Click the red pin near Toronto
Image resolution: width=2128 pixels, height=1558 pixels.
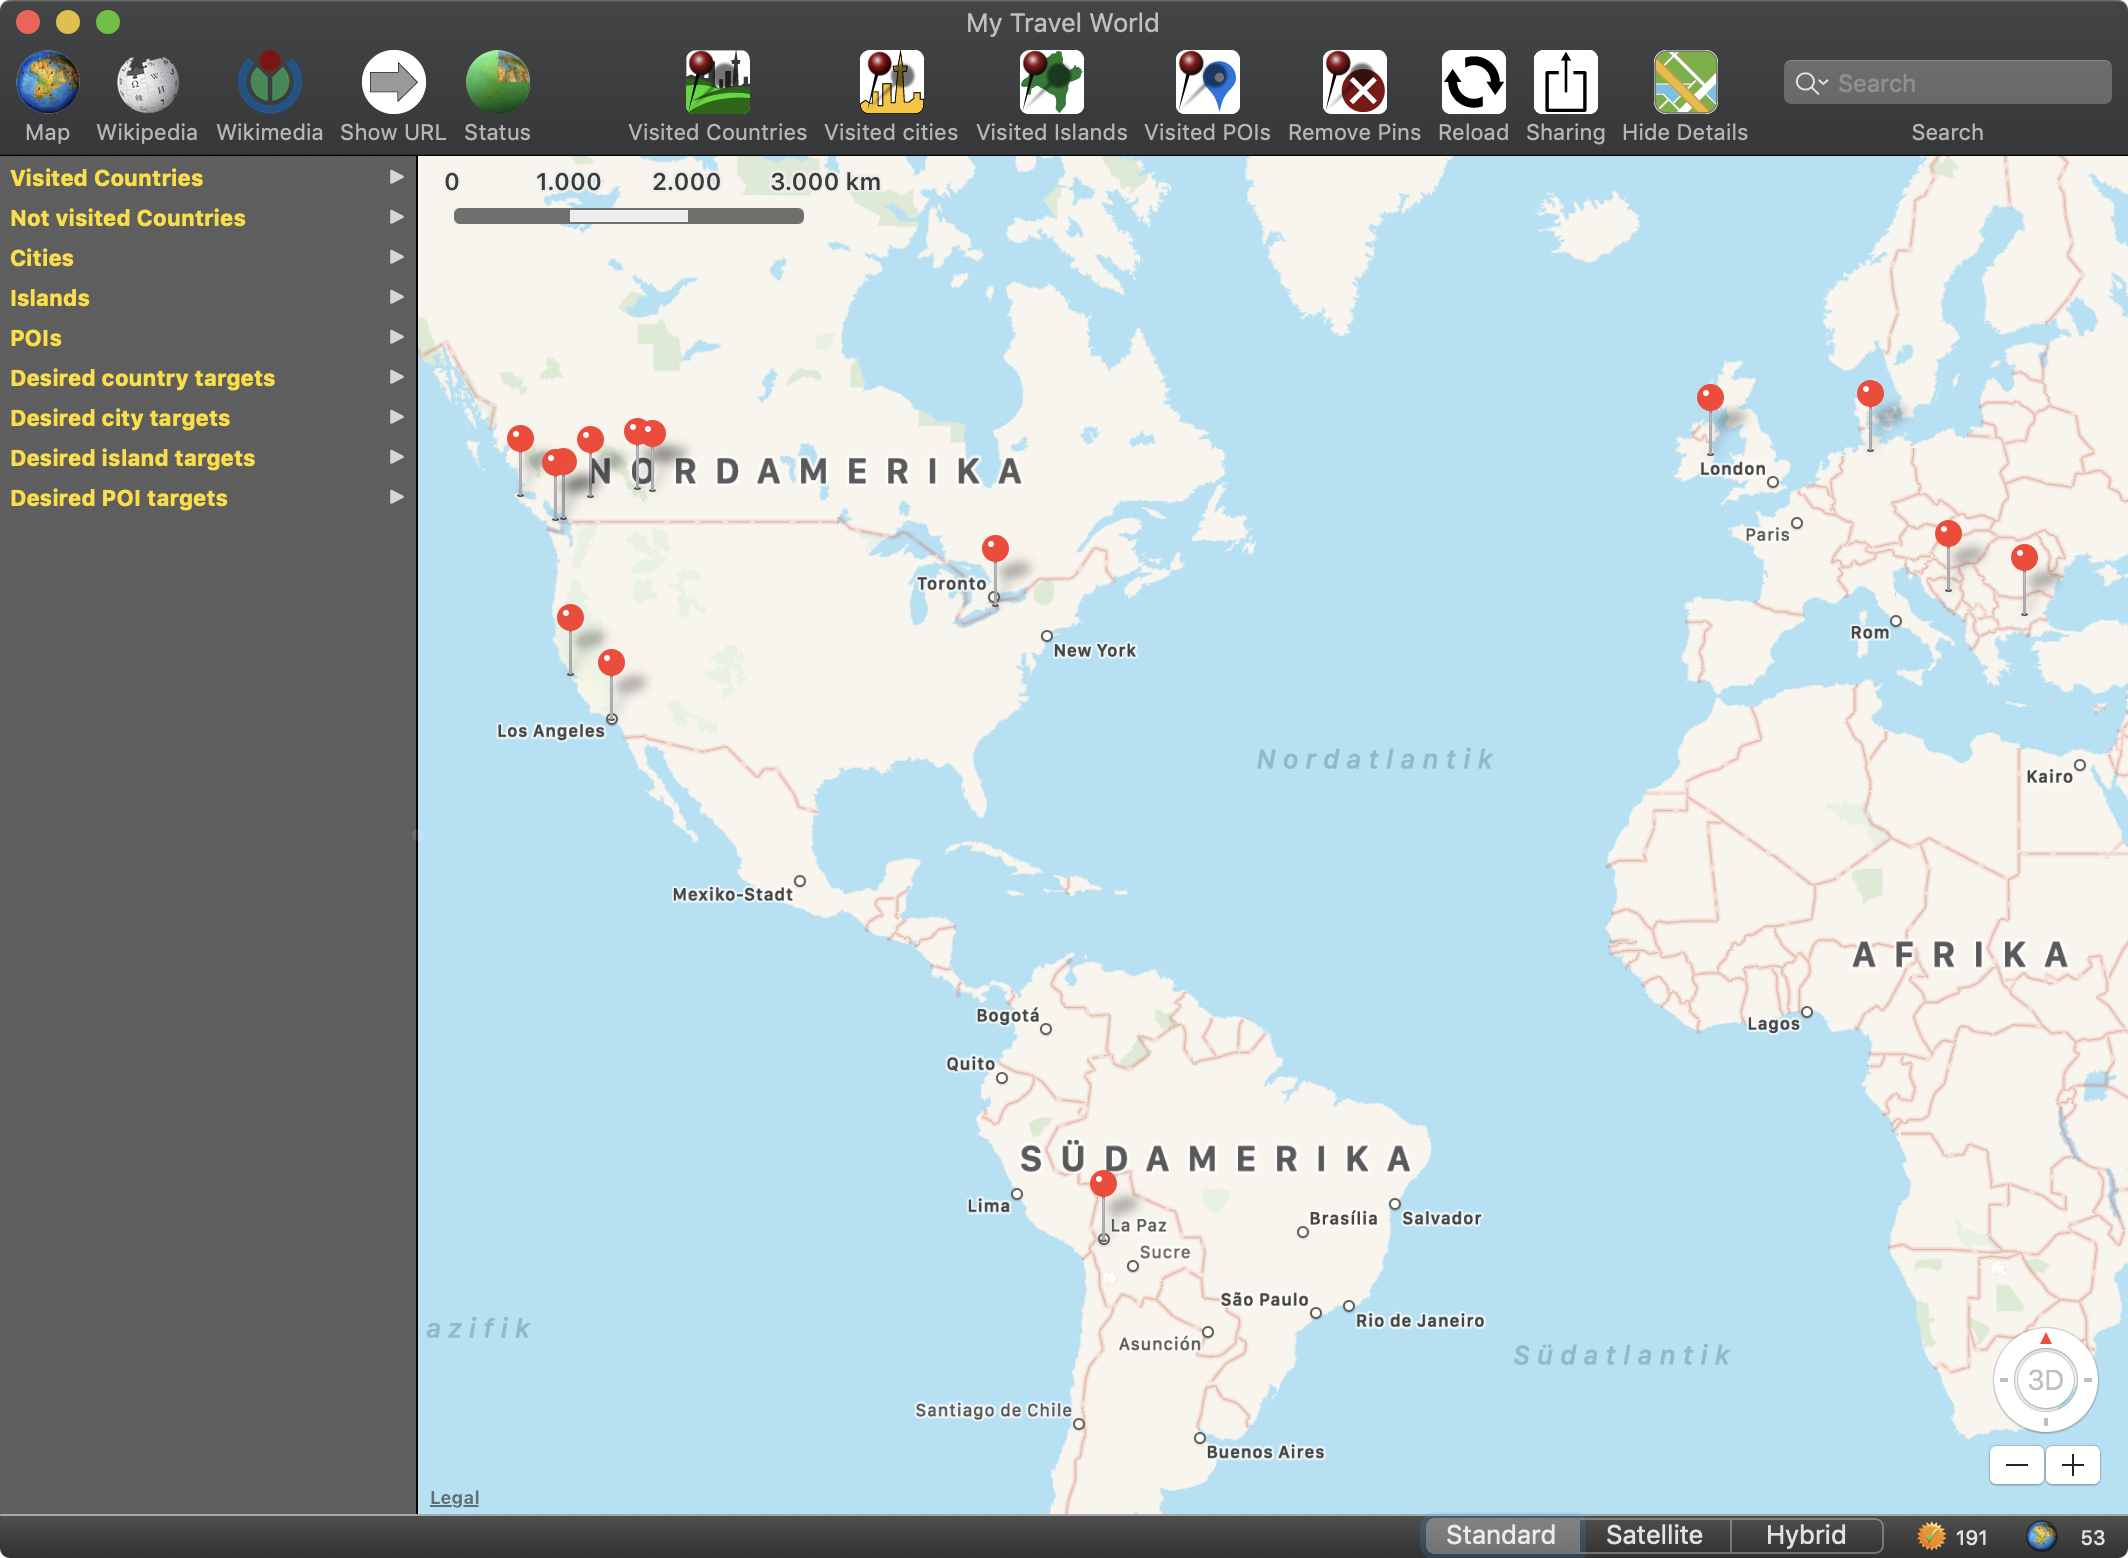click(995, 548)
